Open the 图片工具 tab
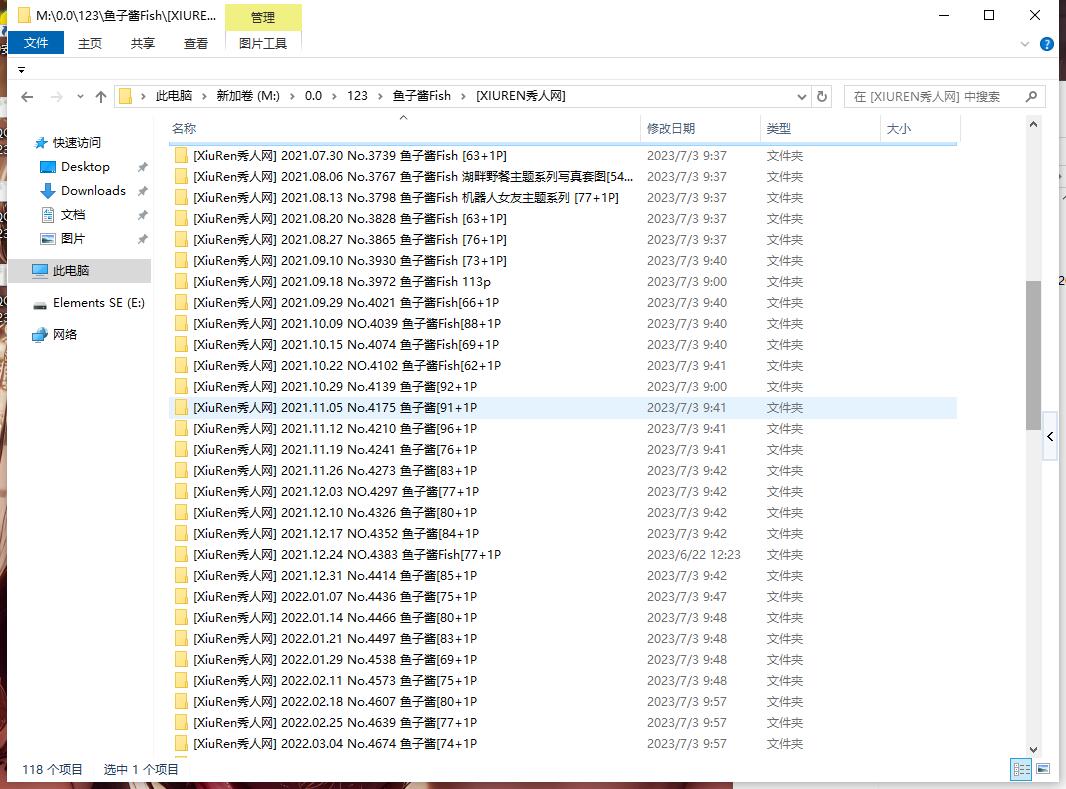This screenshot has width=1066, height=789. point(263,43)
